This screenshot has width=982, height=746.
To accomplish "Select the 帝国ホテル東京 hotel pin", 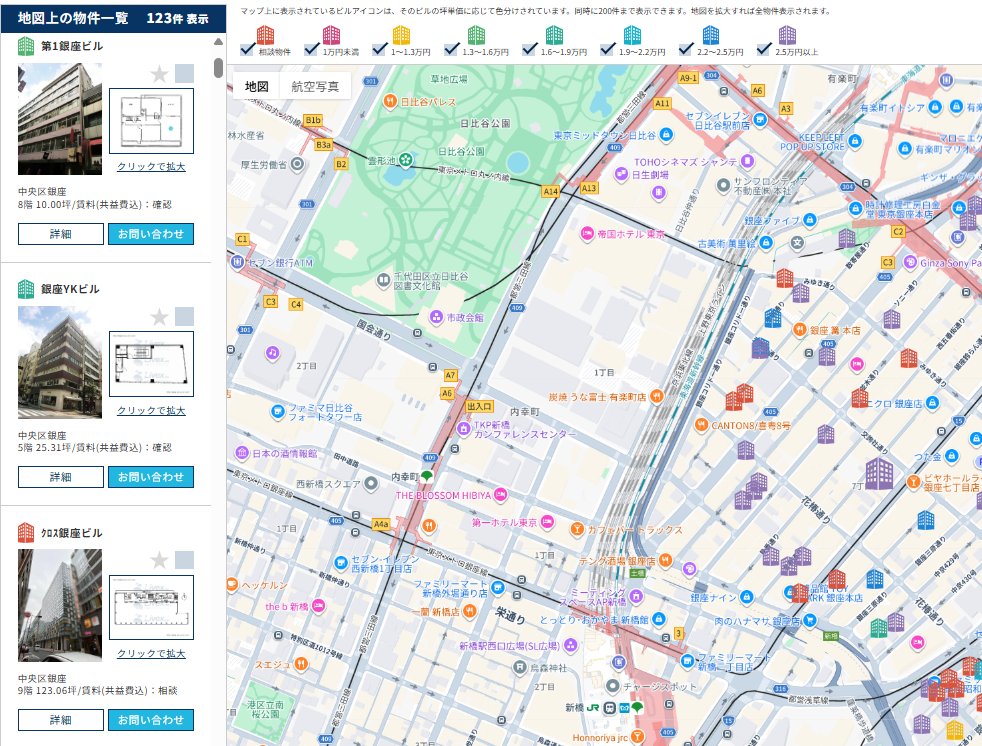I will click(587, 234).
